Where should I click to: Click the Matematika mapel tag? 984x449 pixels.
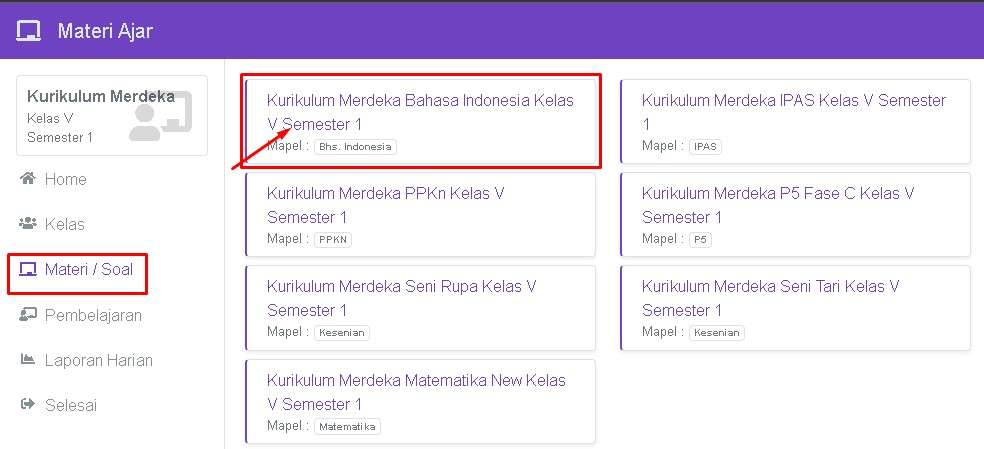coord(347,427)
